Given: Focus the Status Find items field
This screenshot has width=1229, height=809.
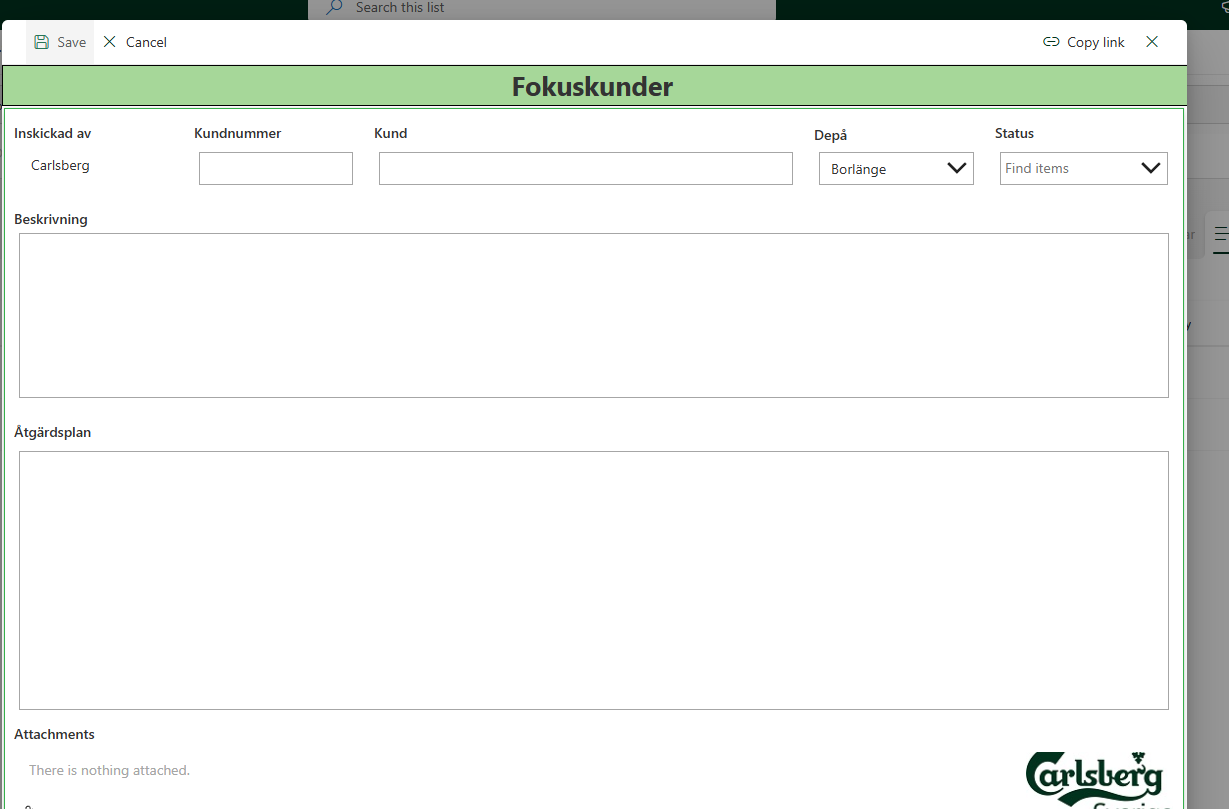Looking at the screenshot, I should point(1066,169).
